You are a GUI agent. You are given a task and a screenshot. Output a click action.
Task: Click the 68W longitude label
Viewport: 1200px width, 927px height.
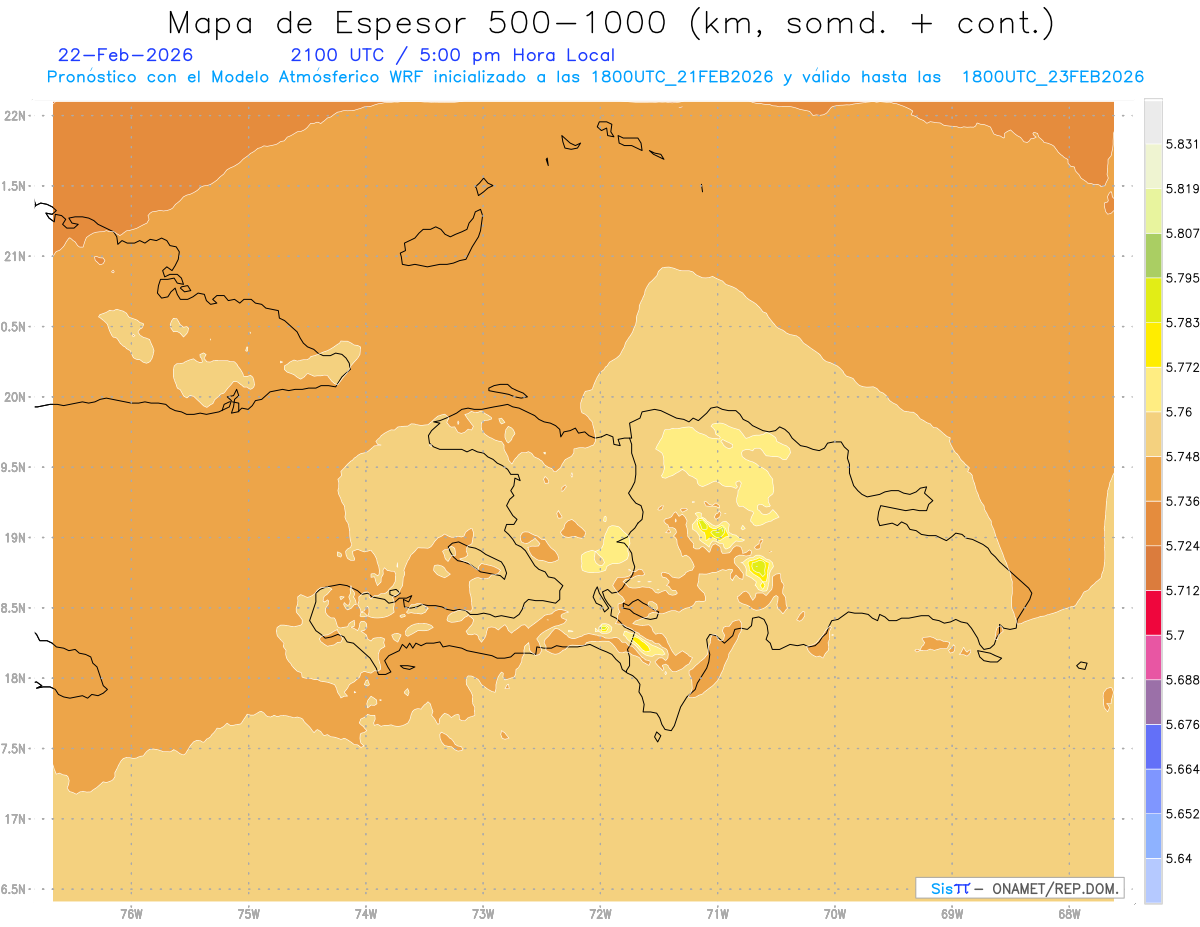(1069, 914)
